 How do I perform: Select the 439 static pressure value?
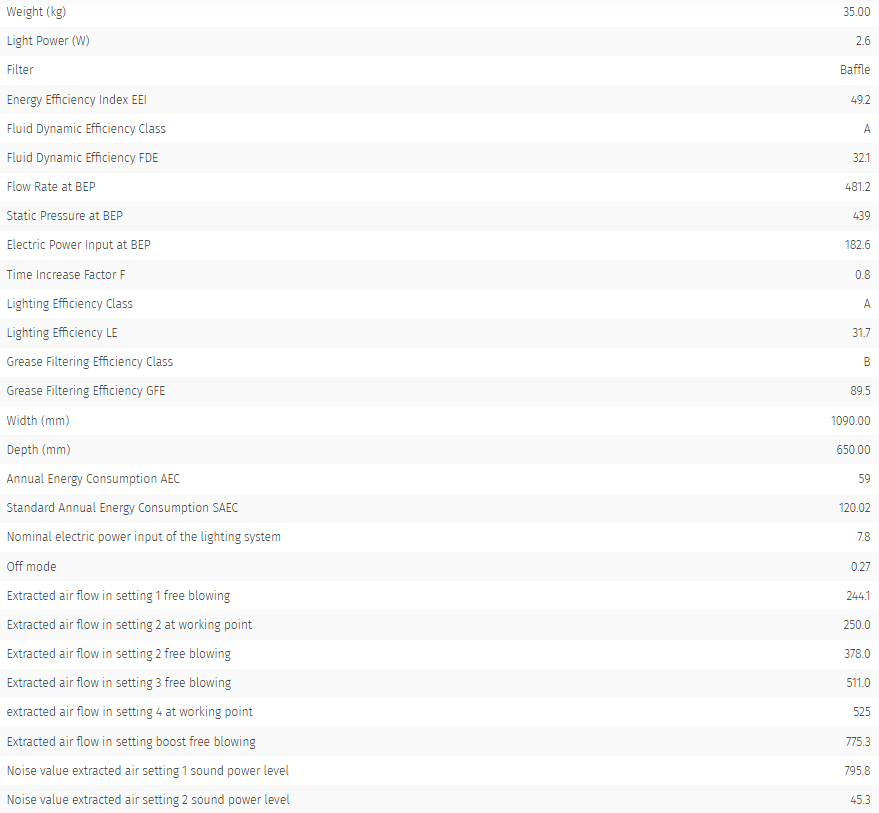pos(861,216)
